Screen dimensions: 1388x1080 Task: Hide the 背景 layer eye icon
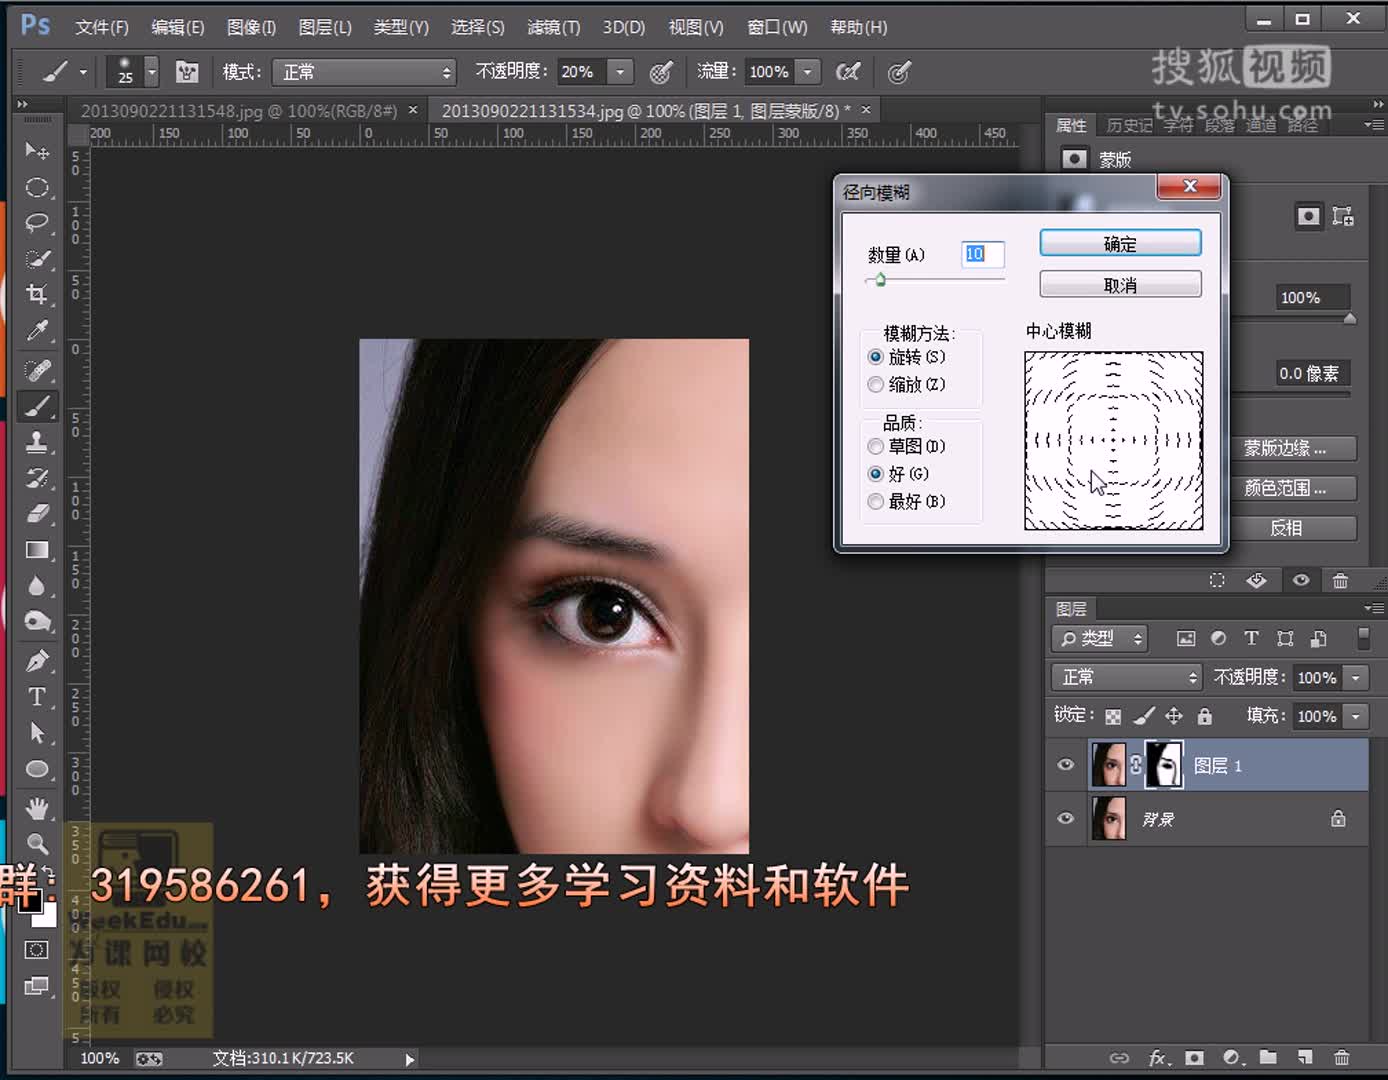point(1066,818)
